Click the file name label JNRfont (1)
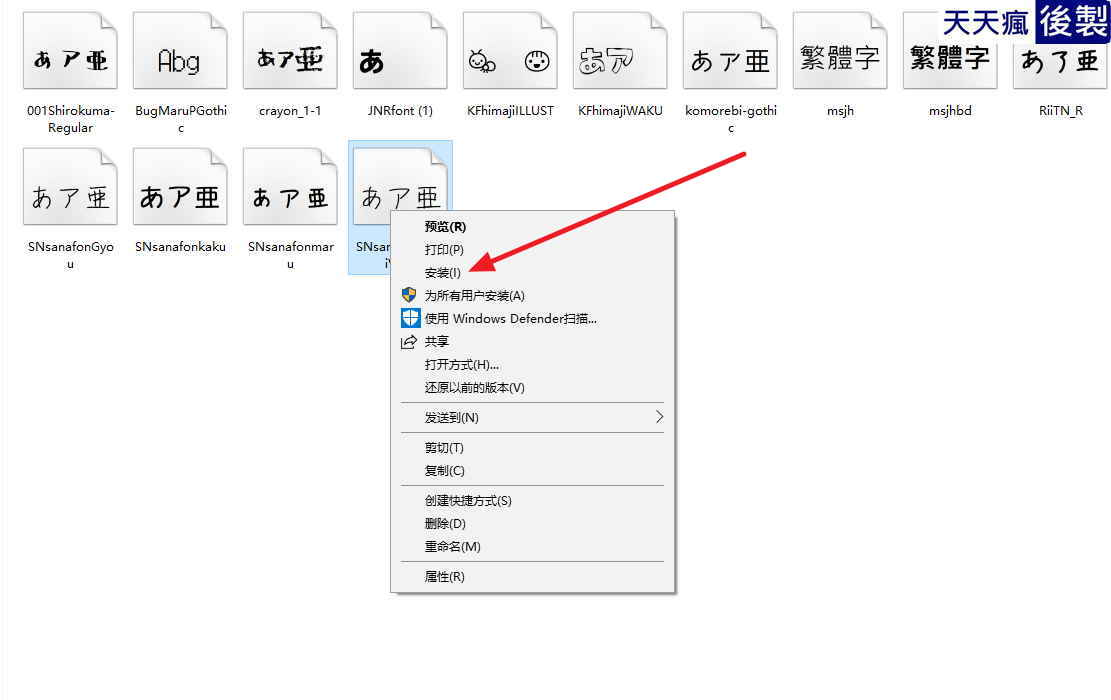 click(400, 111)
